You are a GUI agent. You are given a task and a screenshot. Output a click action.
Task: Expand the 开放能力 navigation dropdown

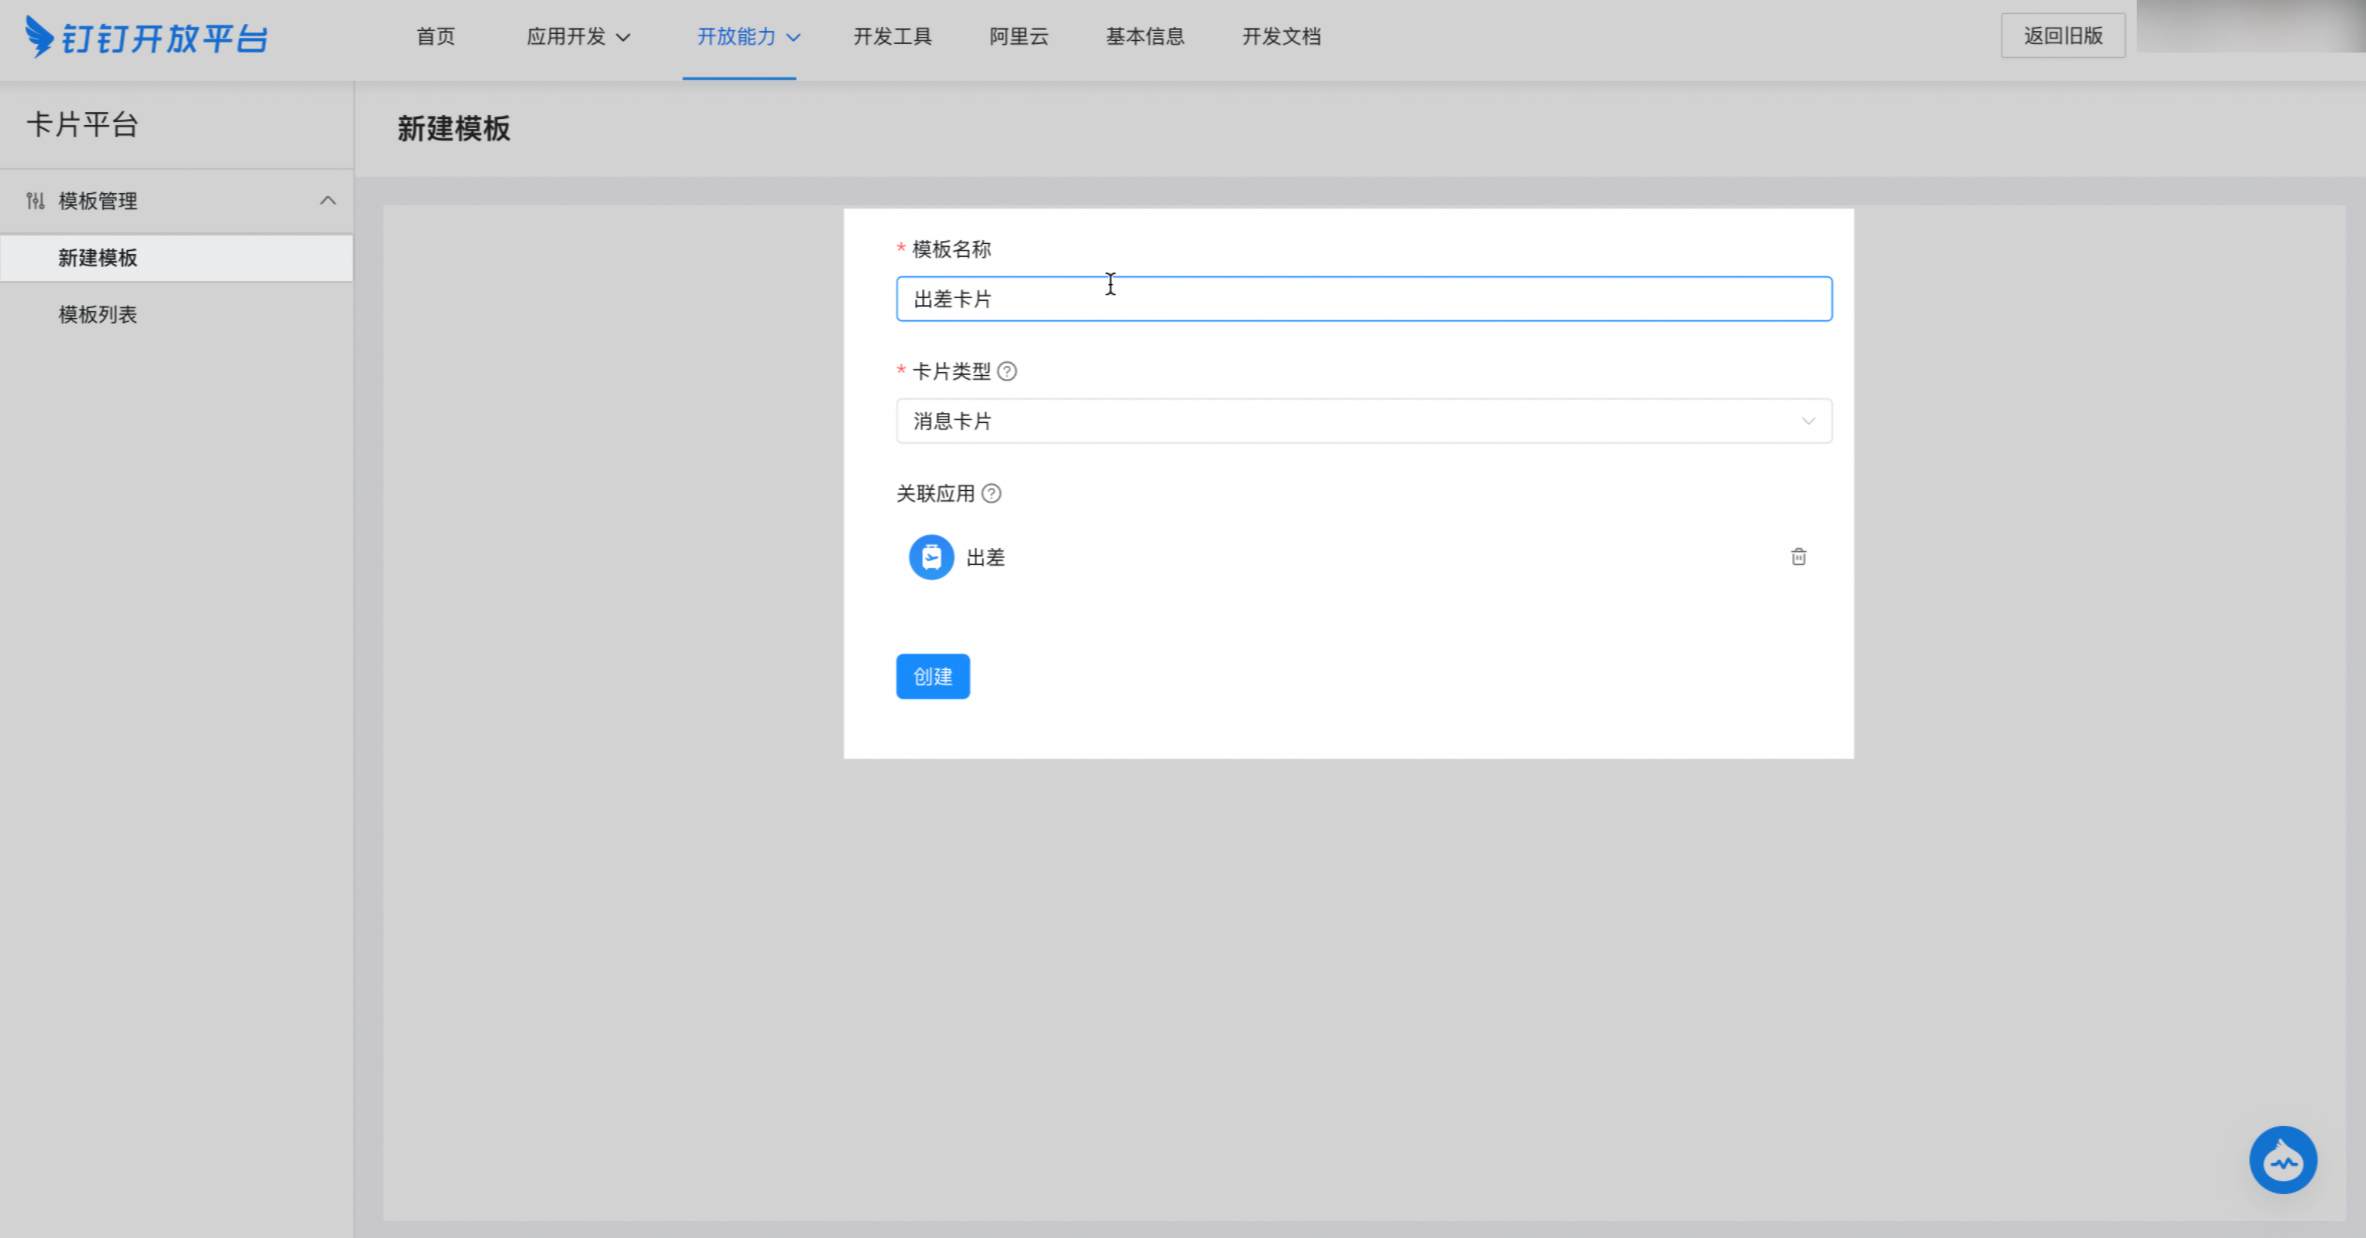pyautogui.click(x=748, y=37)
